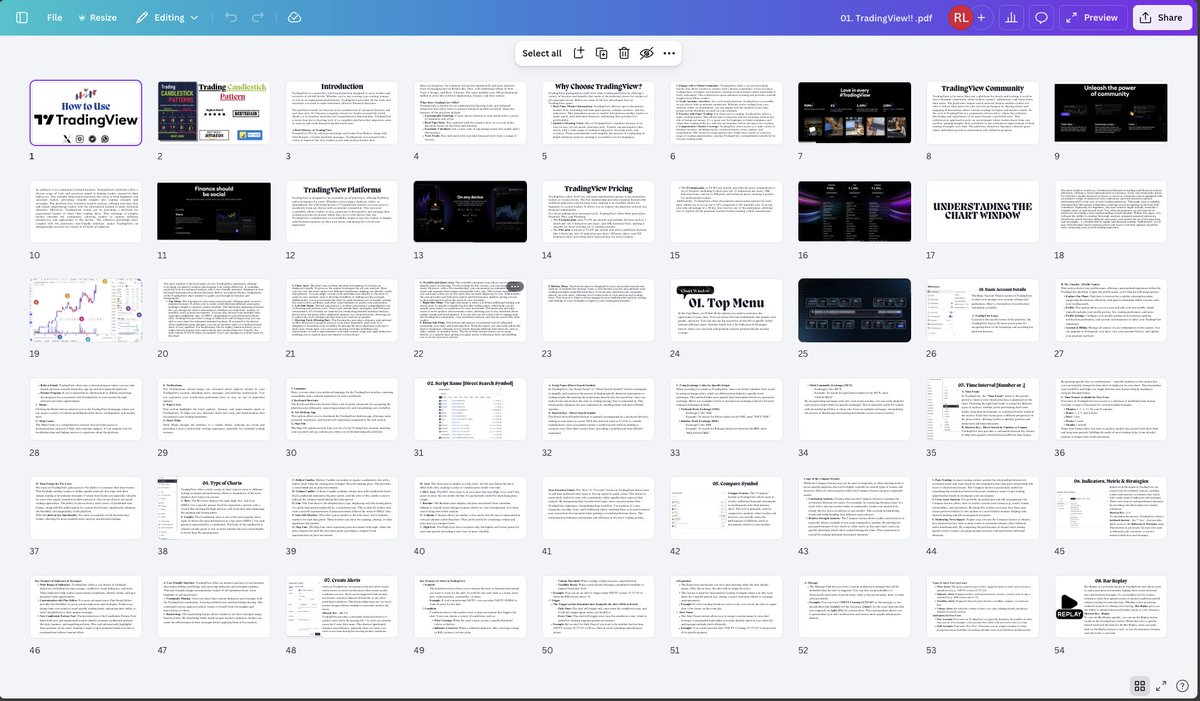Viewport: 1200px width, 701px height.
Task: Click page number label 10
Action: click(35, 254)
